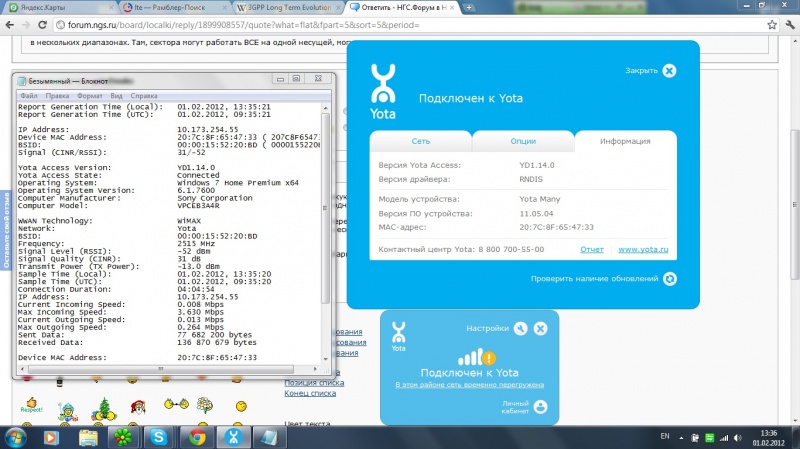Viewport: 800px width, 449px height.
Task: Switch to Опции tab in Yota panel
Action: (x=523, y=141)
